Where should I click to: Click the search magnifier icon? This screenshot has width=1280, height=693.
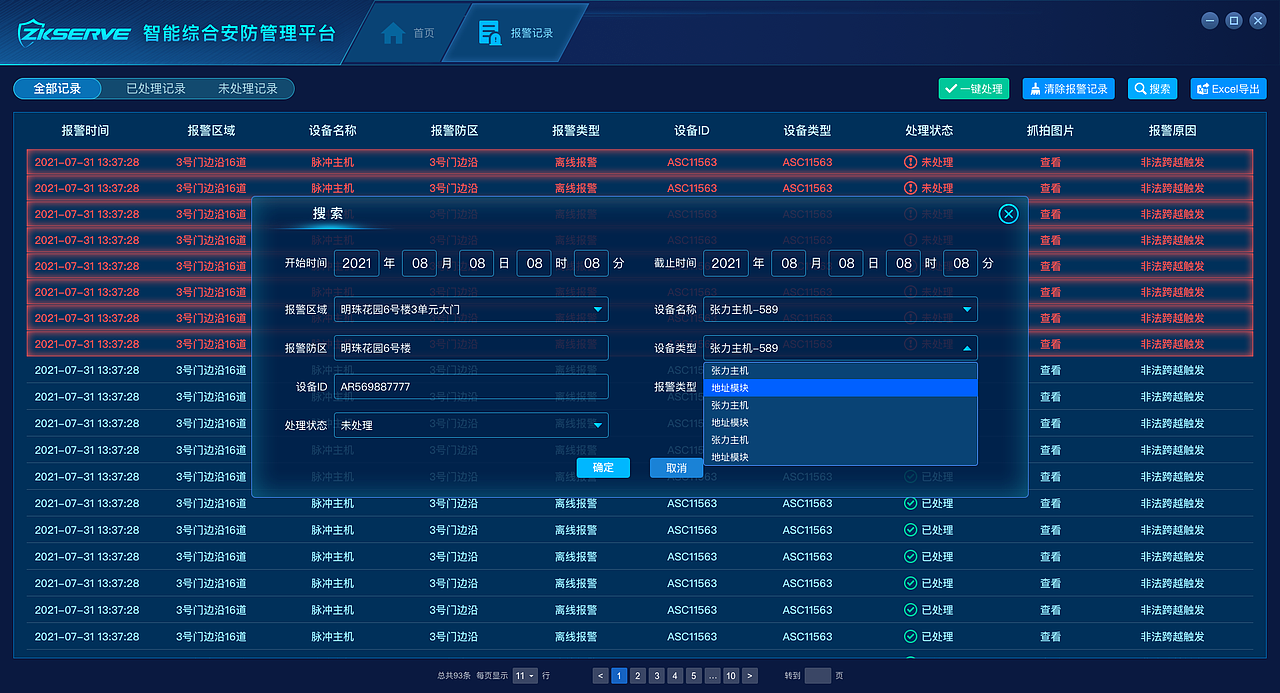(1140, 88)
